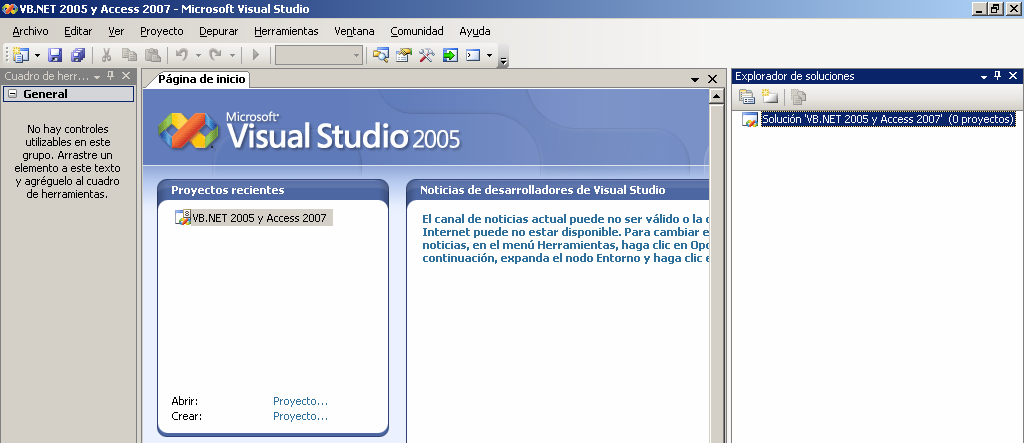Click the Noticias de desarrolladores de Visual Studio heading
This screenshot has height=443, width=1024.
click(542, 190)
